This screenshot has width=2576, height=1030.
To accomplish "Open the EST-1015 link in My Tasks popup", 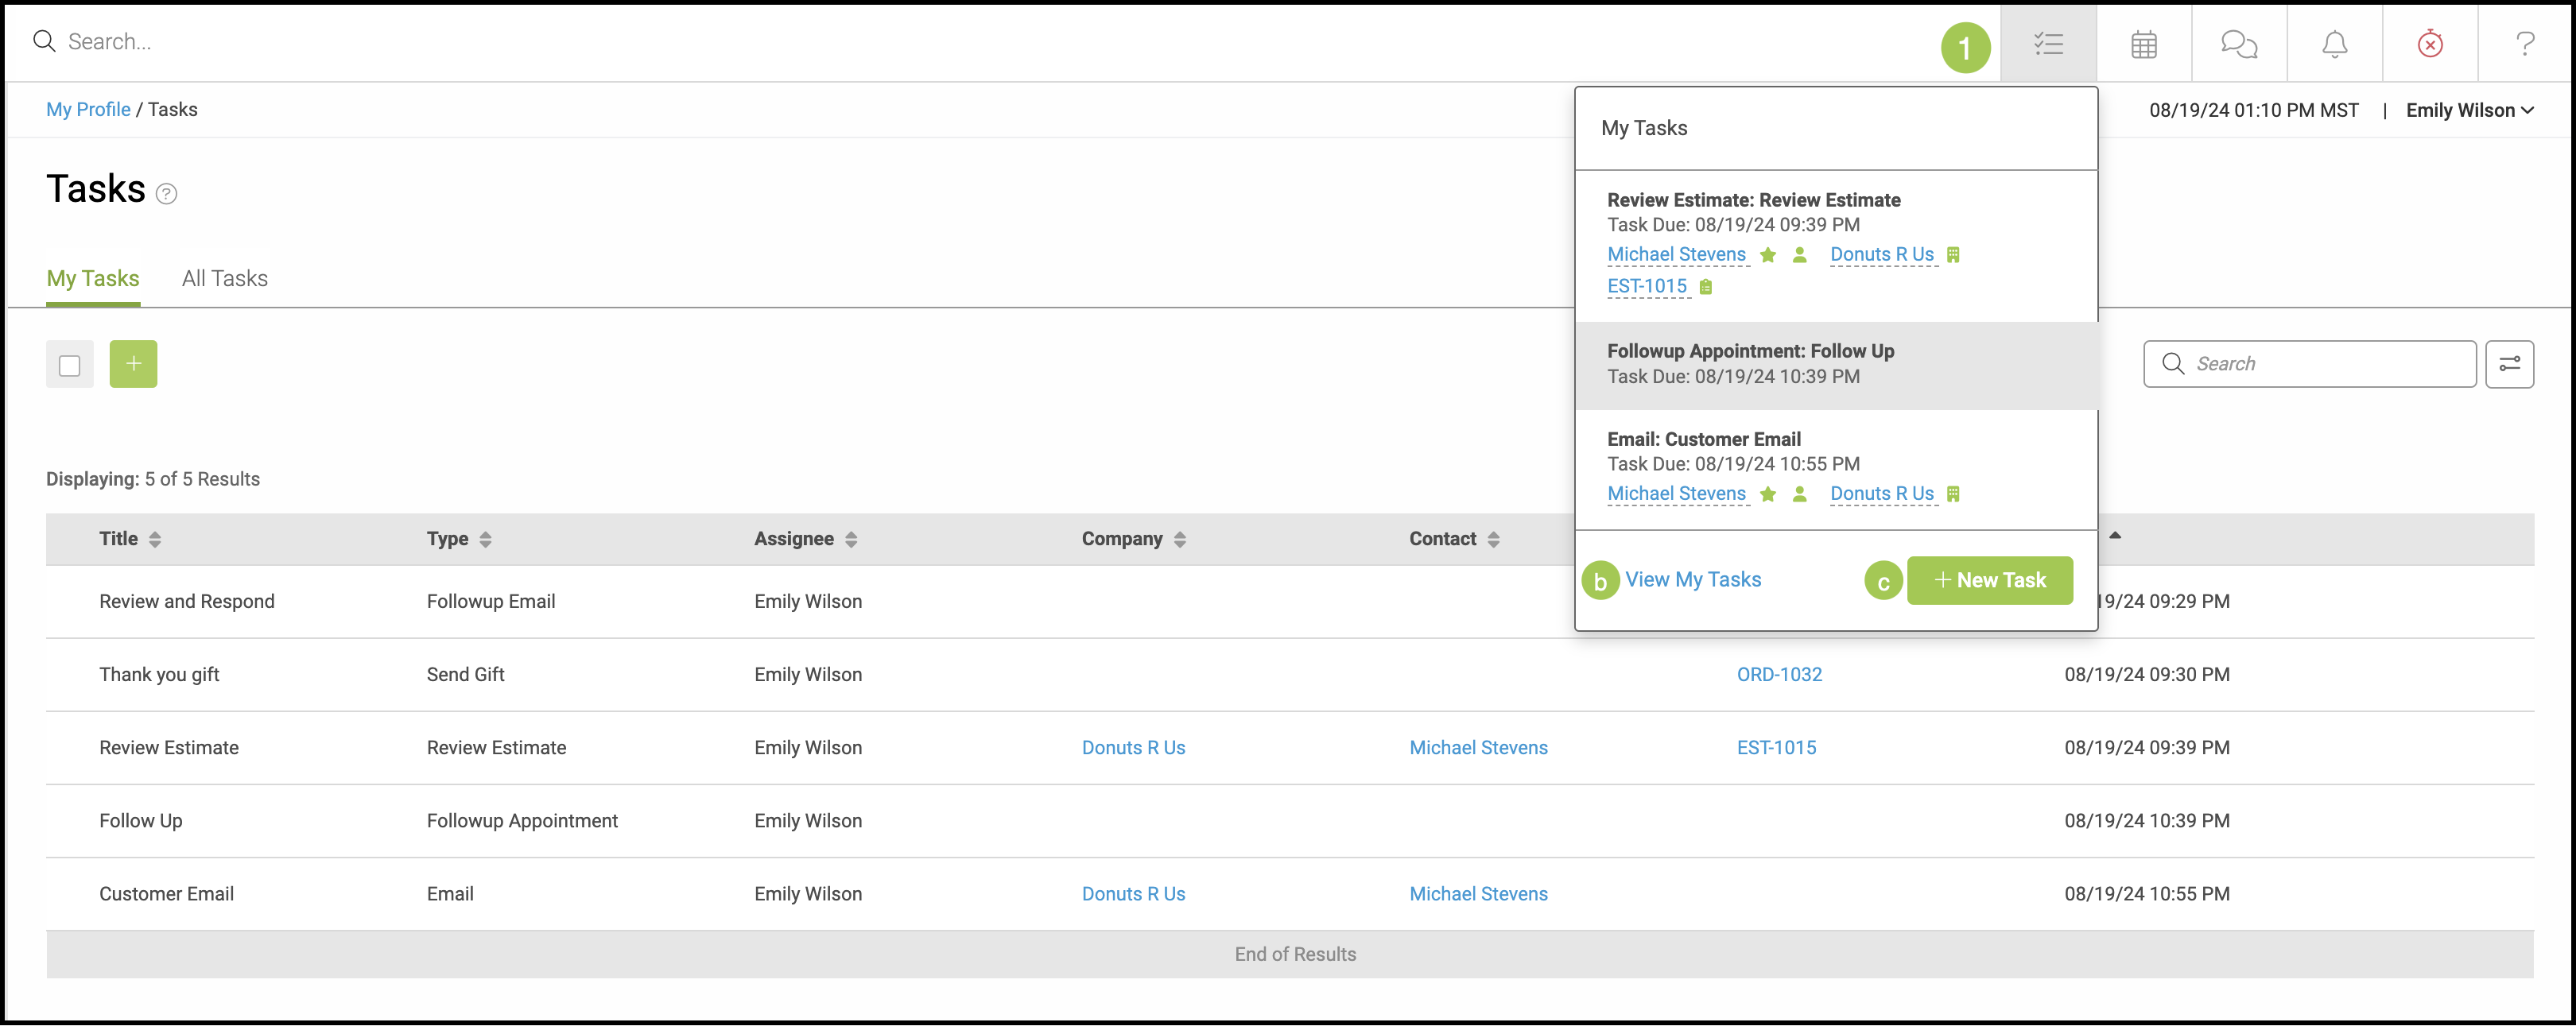I will click(x=1646, y=286).
